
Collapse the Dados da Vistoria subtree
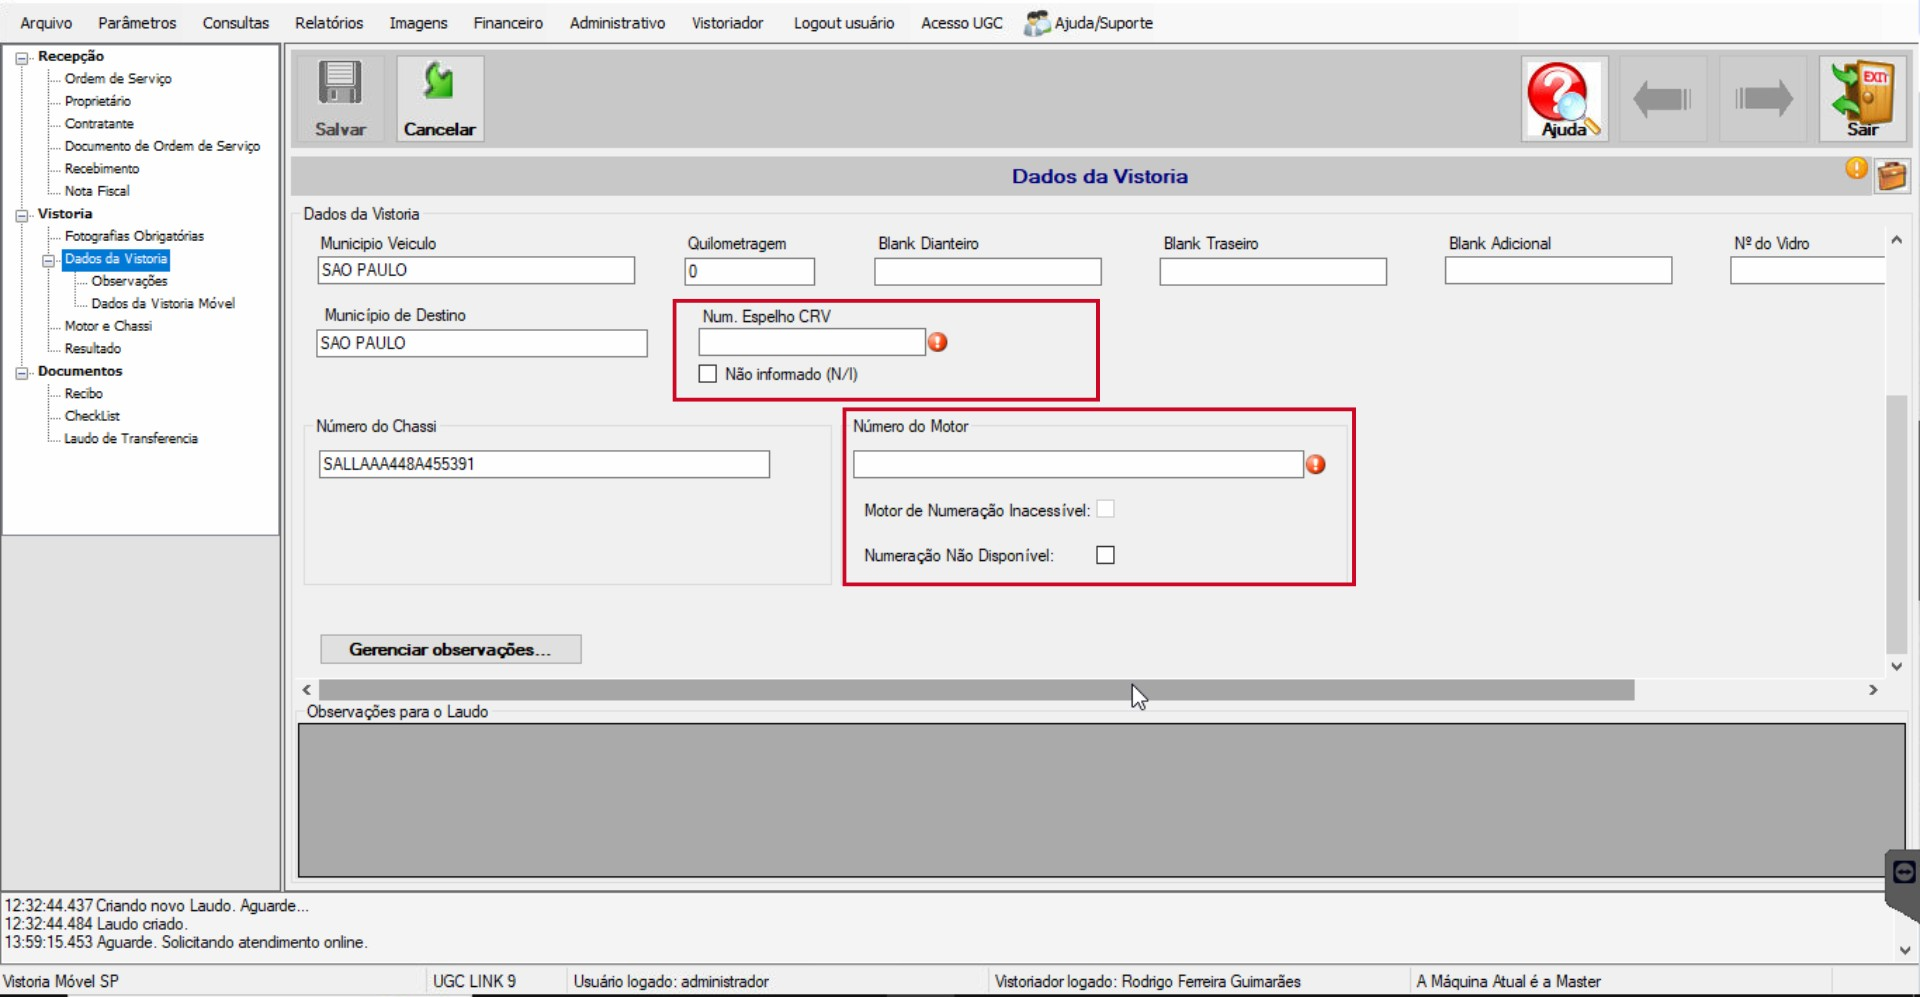click(x=48, y=260)
